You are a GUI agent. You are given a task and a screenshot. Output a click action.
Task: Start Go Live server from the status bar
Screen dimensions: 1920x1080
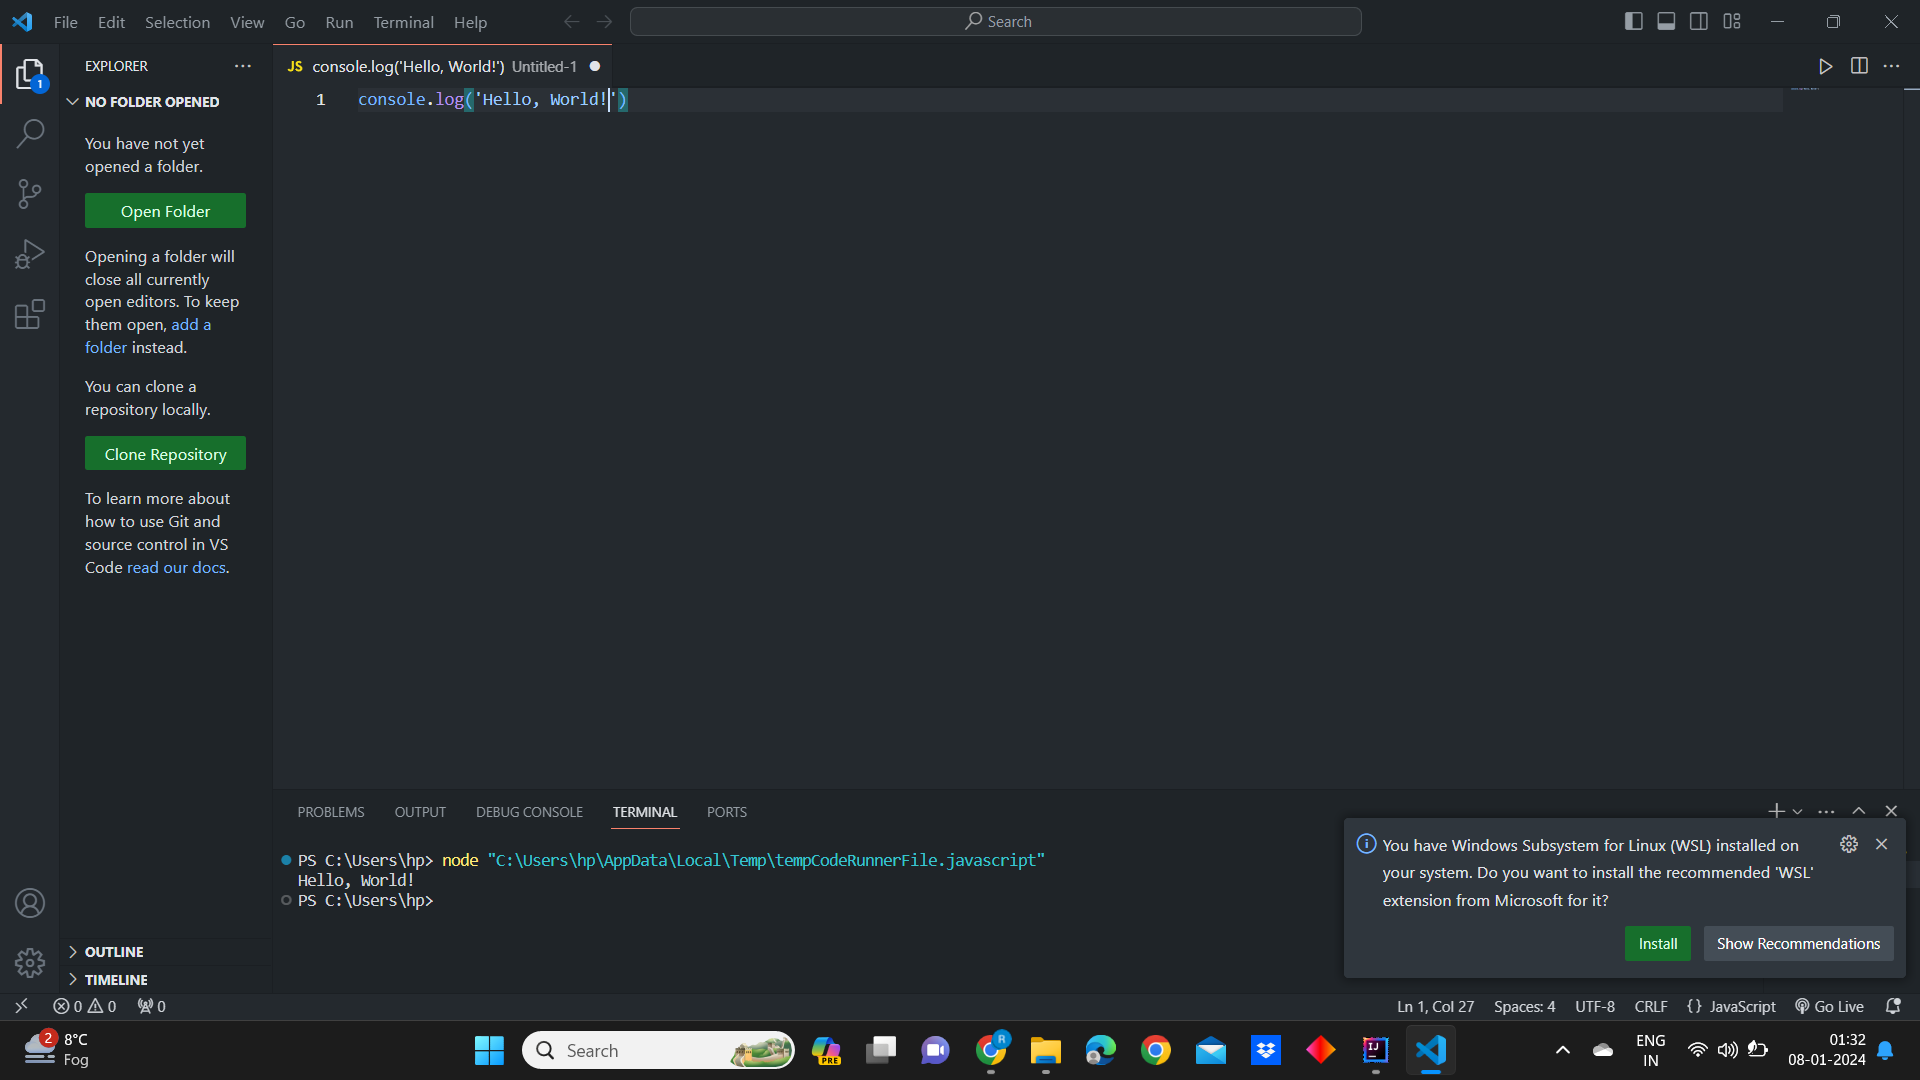(1830, 1006)
